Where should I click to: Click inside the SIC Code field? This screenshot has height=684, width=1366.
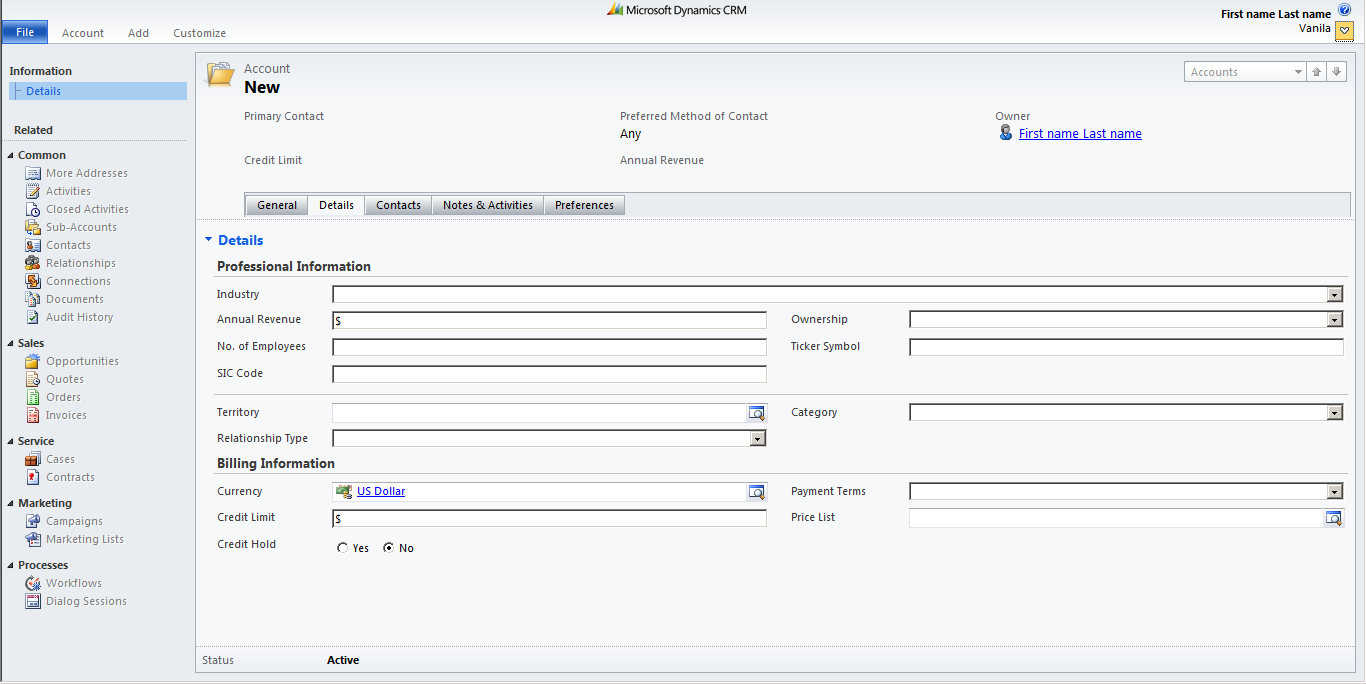coord(549,372)
